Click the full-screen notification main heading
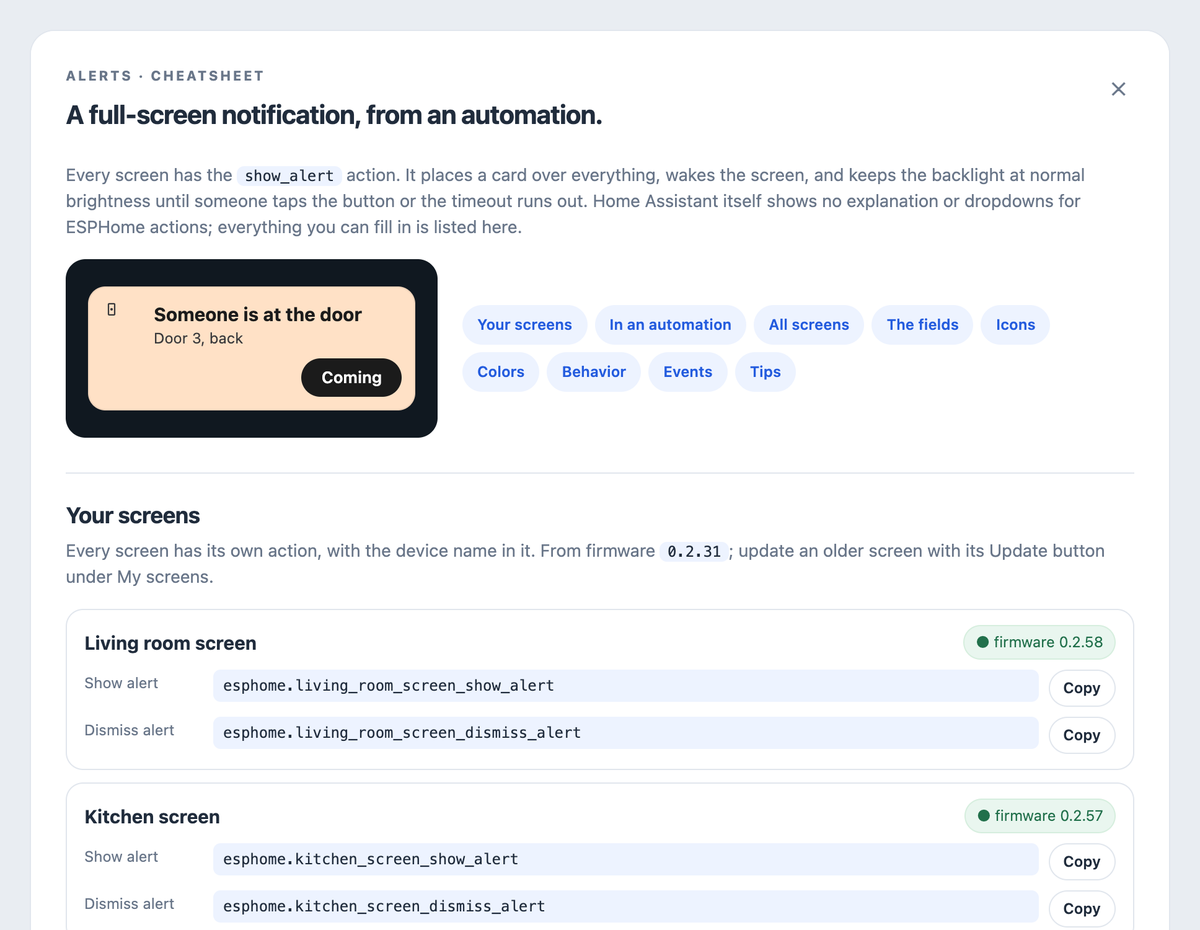Screen dimensions: 1200x930 click(334, 115)
